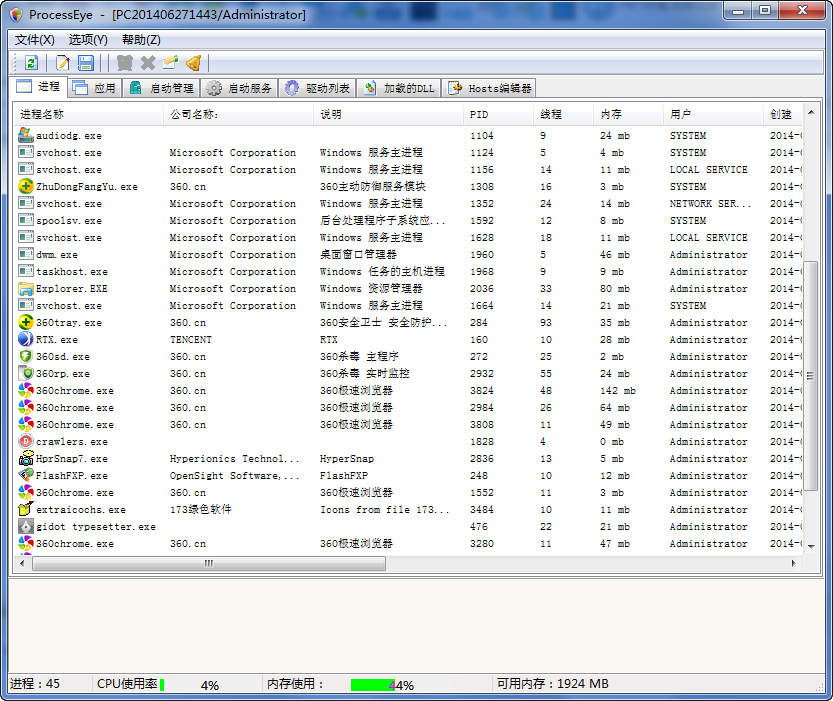
Task: Click the green CPU usage indicator
Action: point(162,685)
